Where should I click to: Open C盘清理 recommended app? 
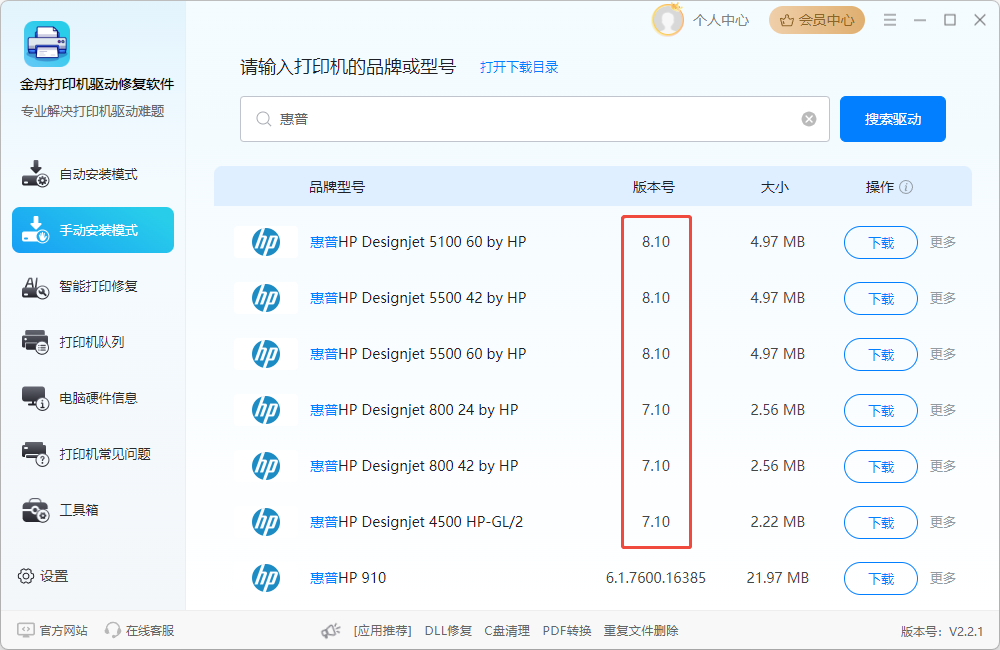tap(507, 631)
